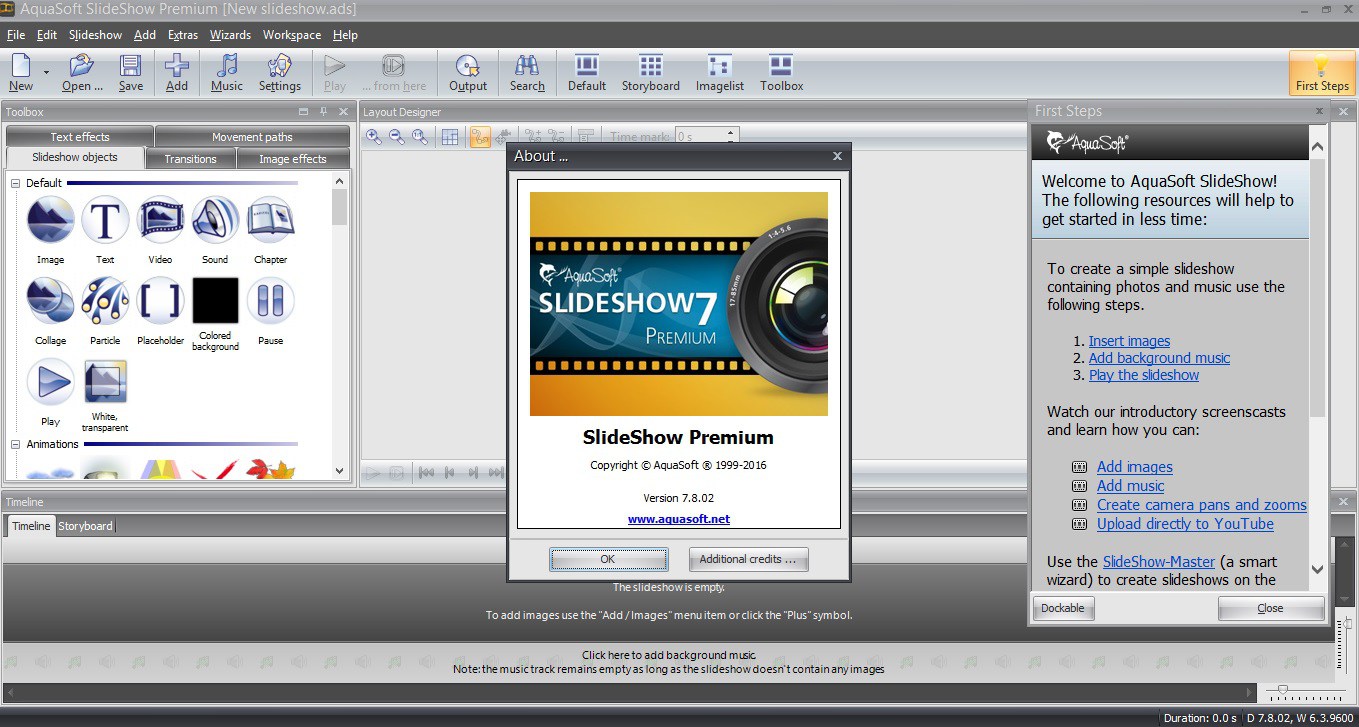Screen dimensions: 1359x727
Task: Open the Settings toolbar icon
Action: tap(280, 72)
